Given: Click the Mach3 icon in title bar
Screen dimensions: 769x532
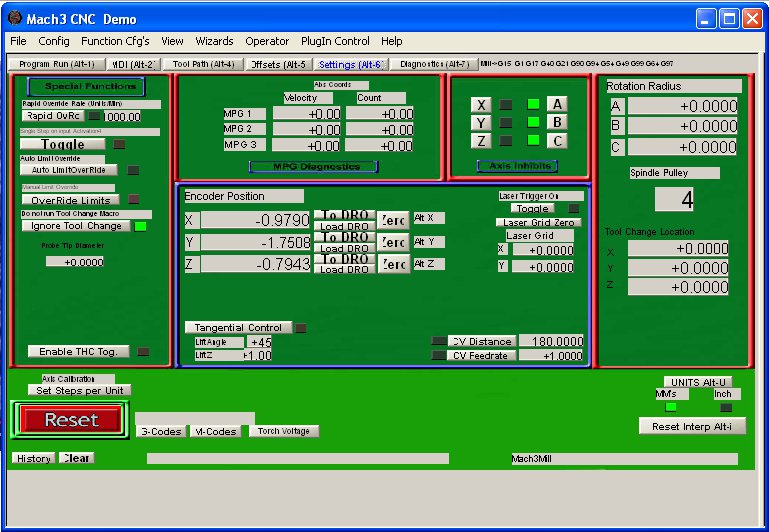Looking at the screenshot, I should point(14,18).
